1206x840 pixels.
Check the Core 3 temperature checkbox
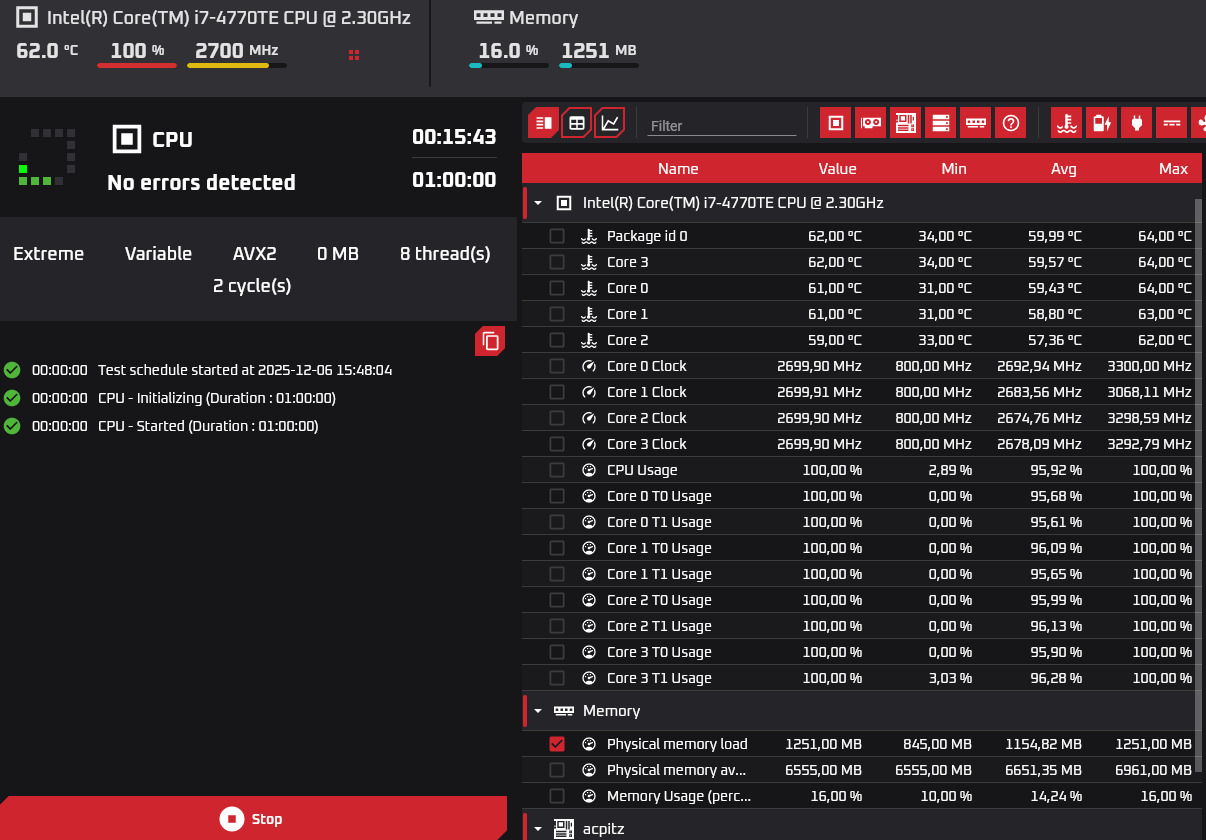pos(557,262)
